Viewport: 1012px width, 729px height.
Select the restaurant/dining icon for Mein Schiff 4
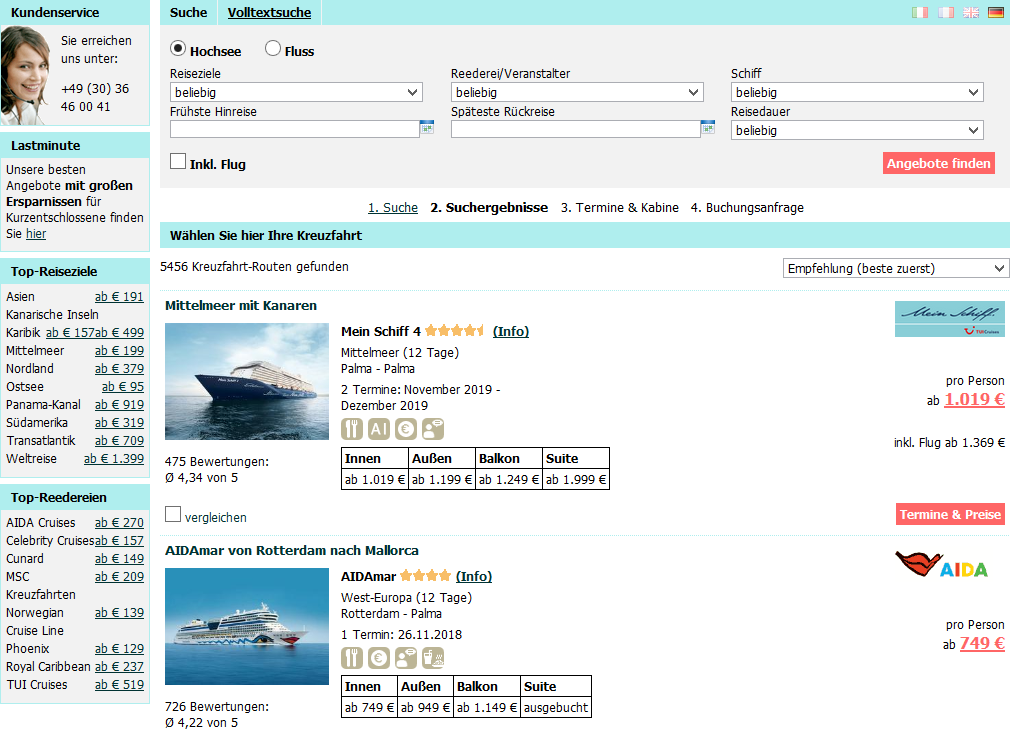click(x=352, y=428)
